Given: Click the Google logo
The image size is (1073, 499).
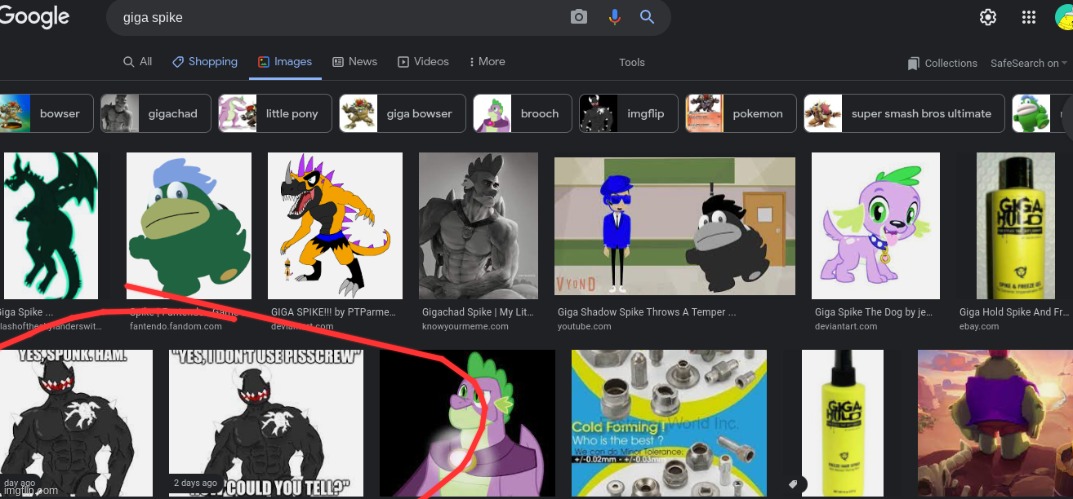Looking at the screenshot, I should coord(35,16).
